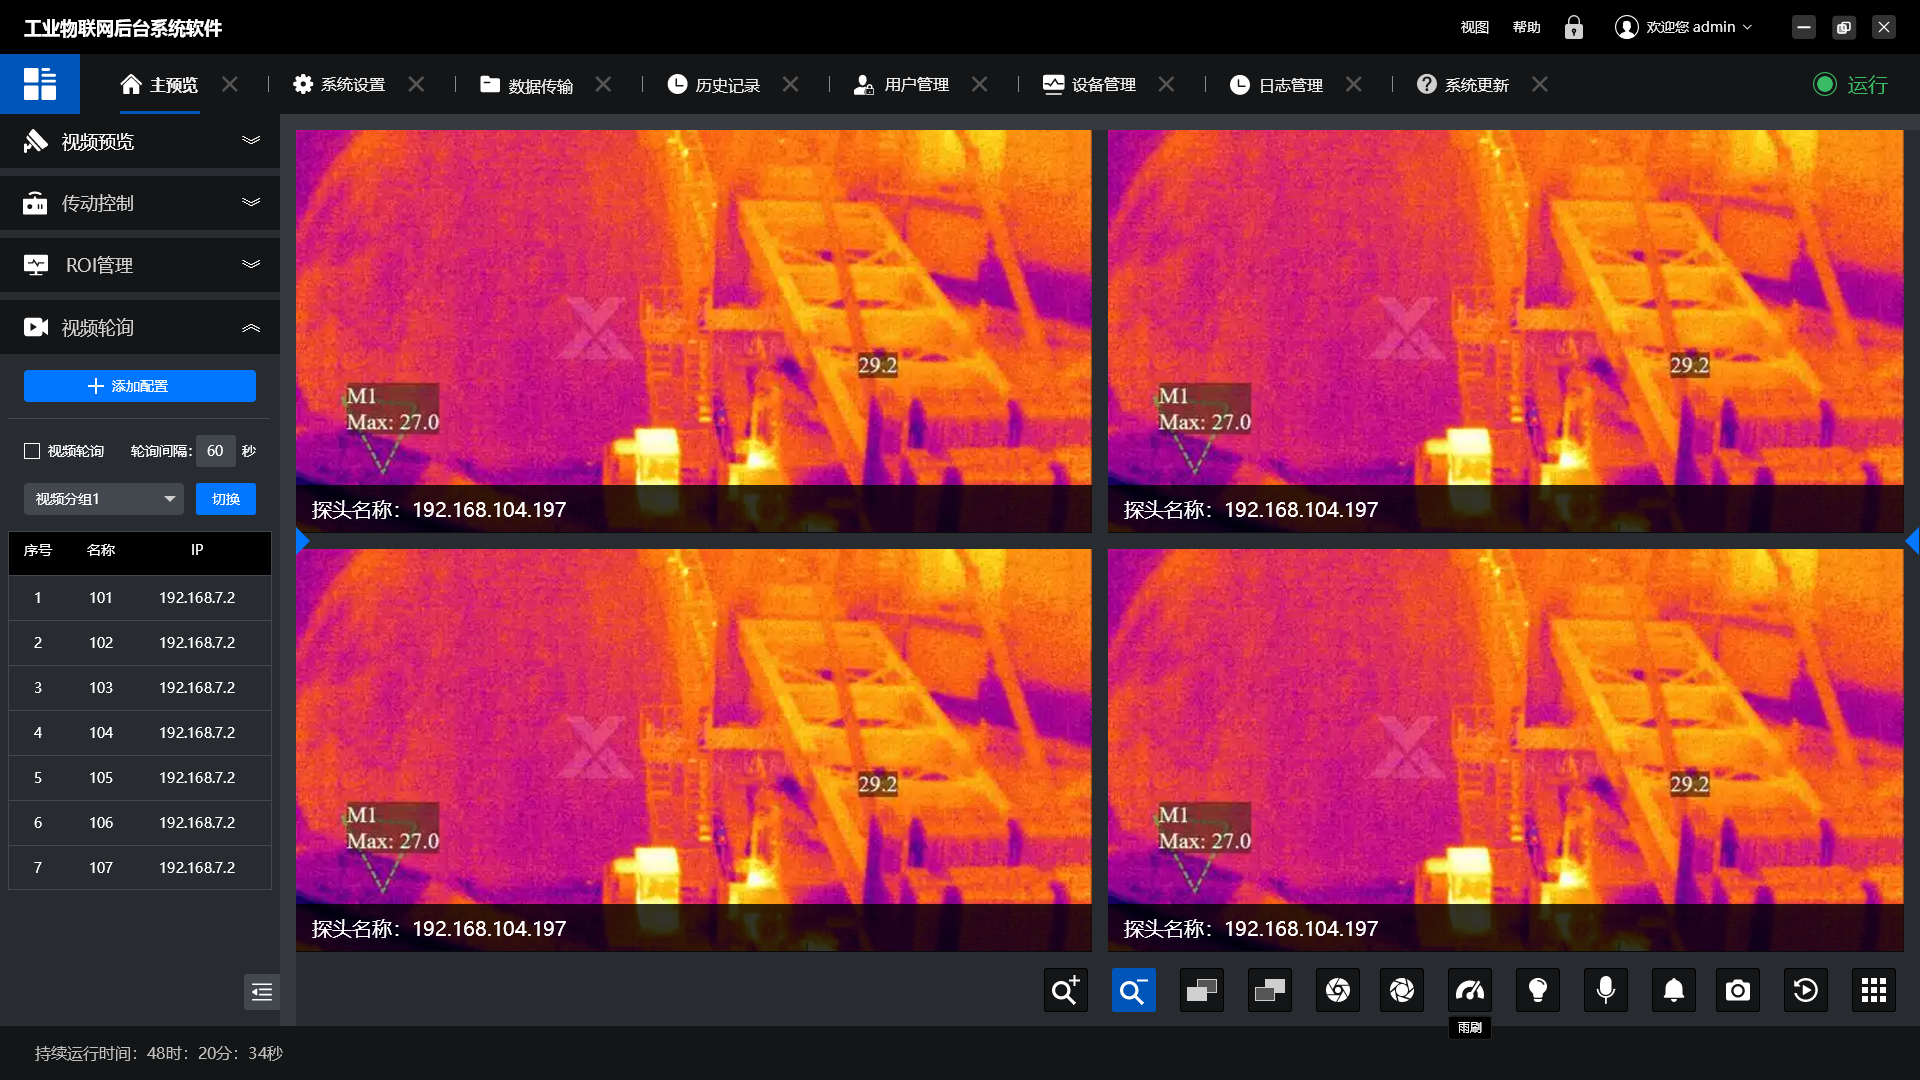1920x1080 pixels.
Task: Take a snapshot with the camera icon
Action: coord(1738,990)
